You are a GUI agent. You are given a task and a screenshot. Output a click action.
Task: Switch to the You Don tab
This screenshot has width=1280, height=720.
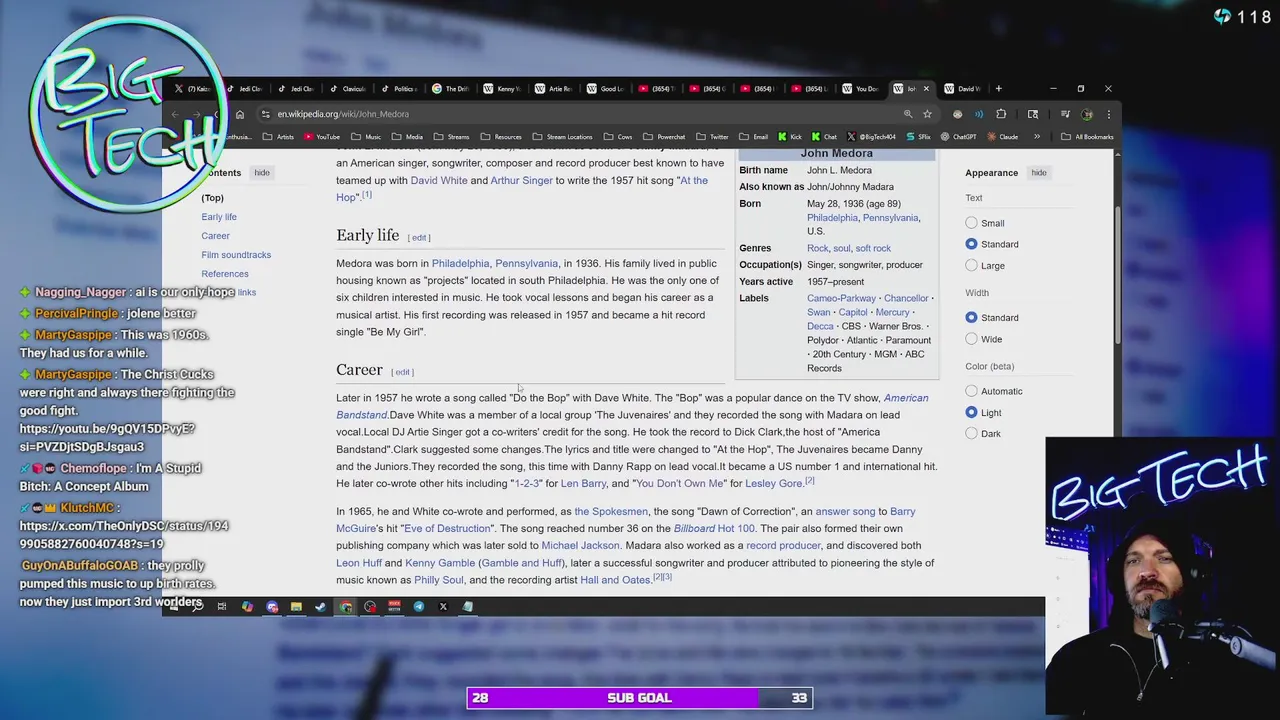pos(860,89)
